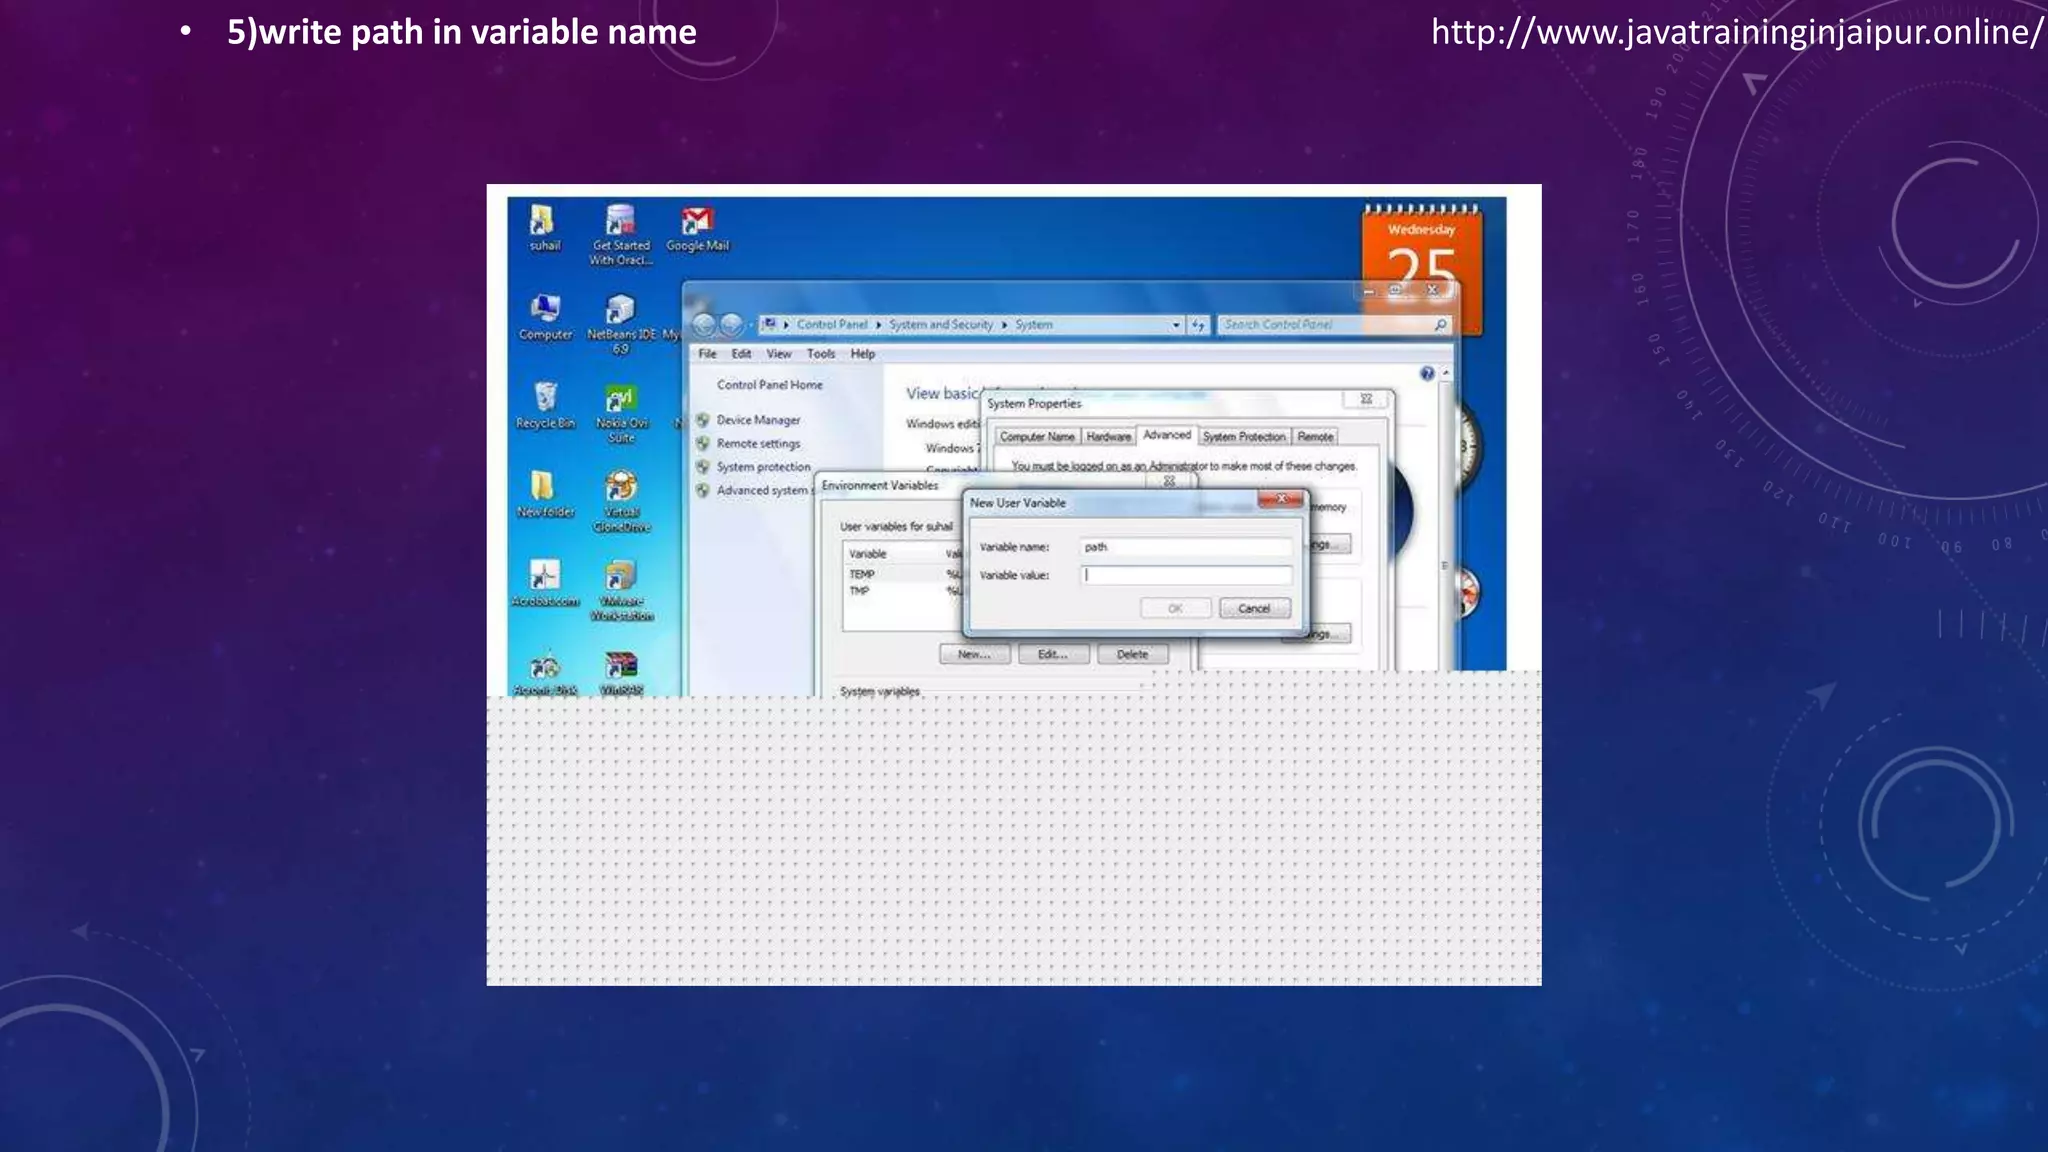Open the Google Mail desktop shortcut
Image resolution: width=2048 pixels, height=1152 pixels.
click(697, 222)
